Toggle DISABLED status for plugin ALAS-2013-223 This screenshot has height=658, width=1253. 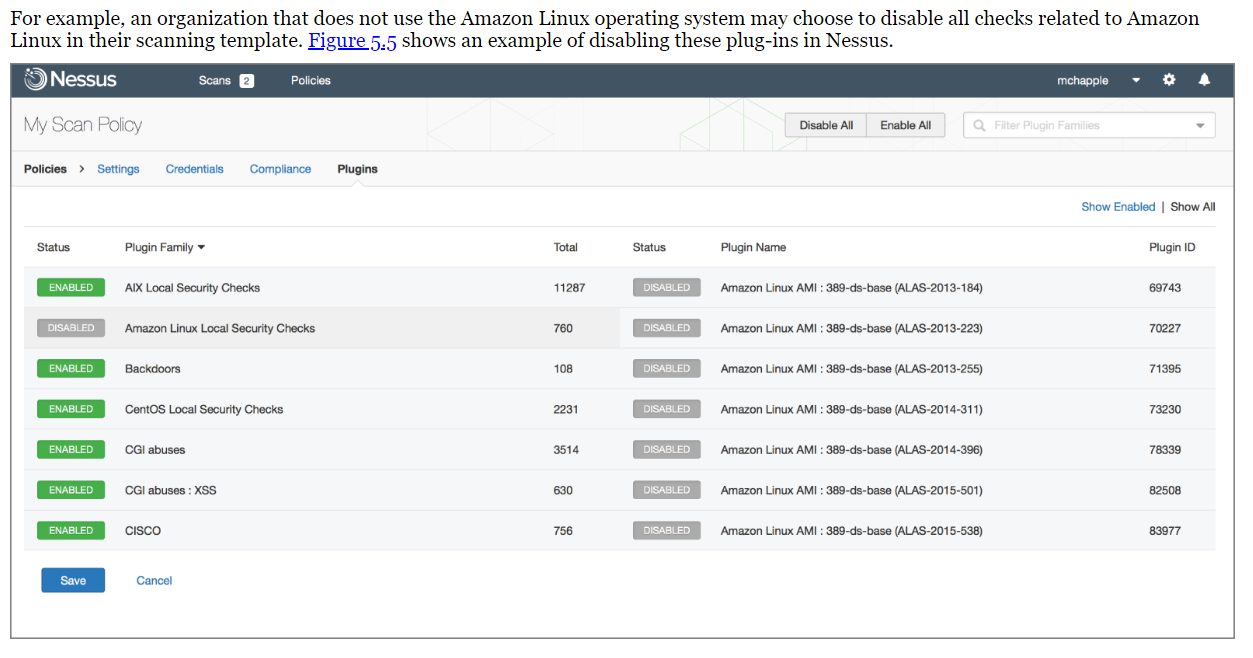667,328
